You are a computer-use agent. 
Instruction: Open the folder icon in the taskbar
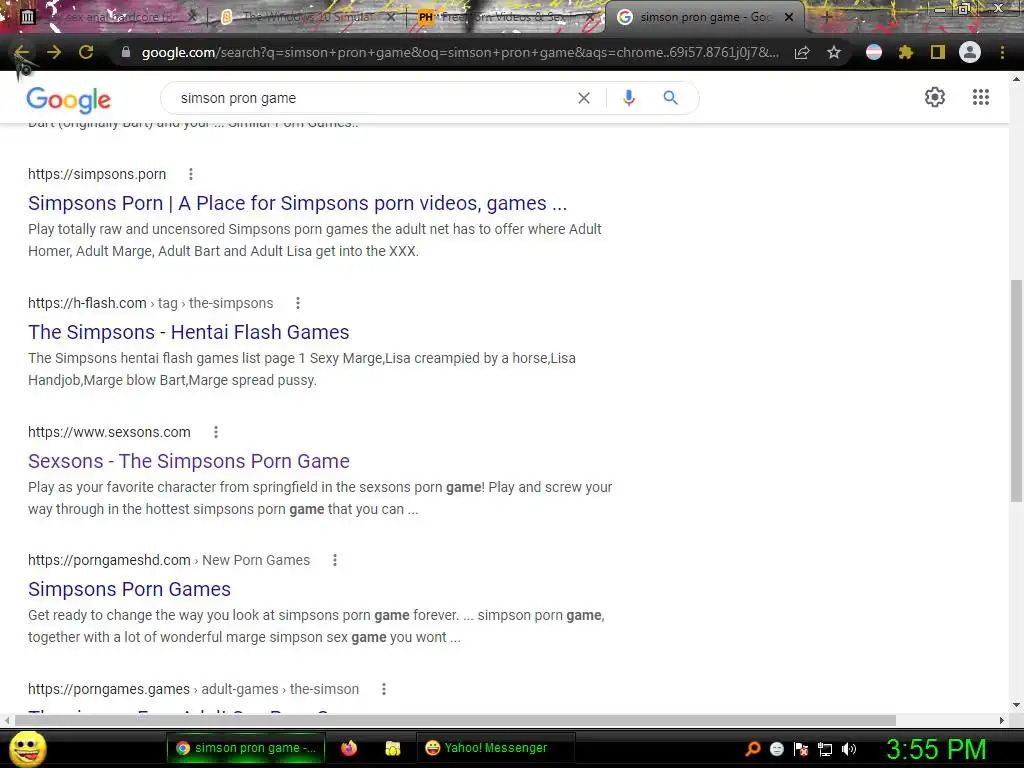pyautogui.click(x=392, y=748)
